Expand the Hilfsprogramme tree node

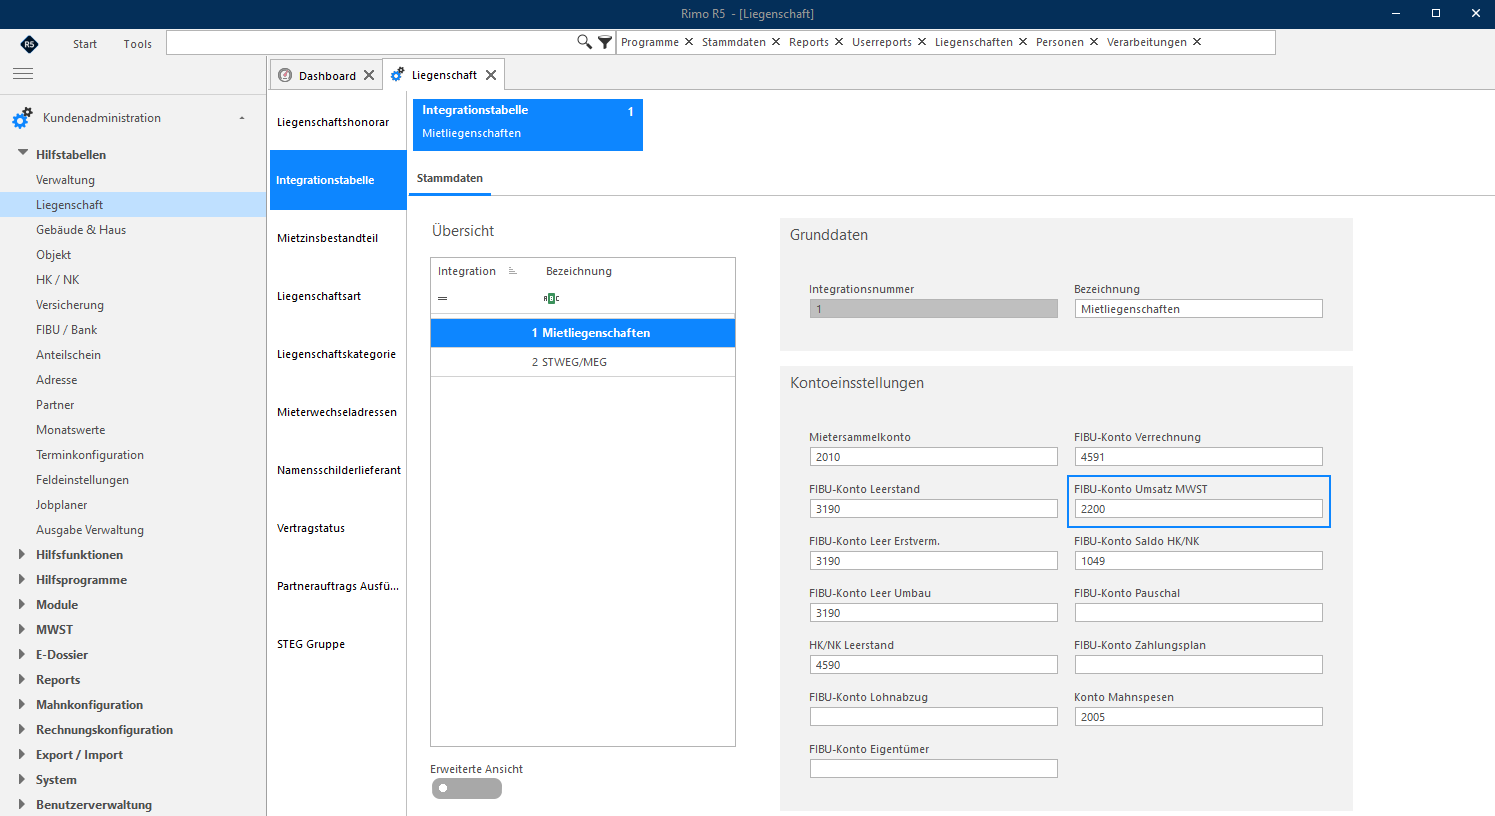(22, 579)
